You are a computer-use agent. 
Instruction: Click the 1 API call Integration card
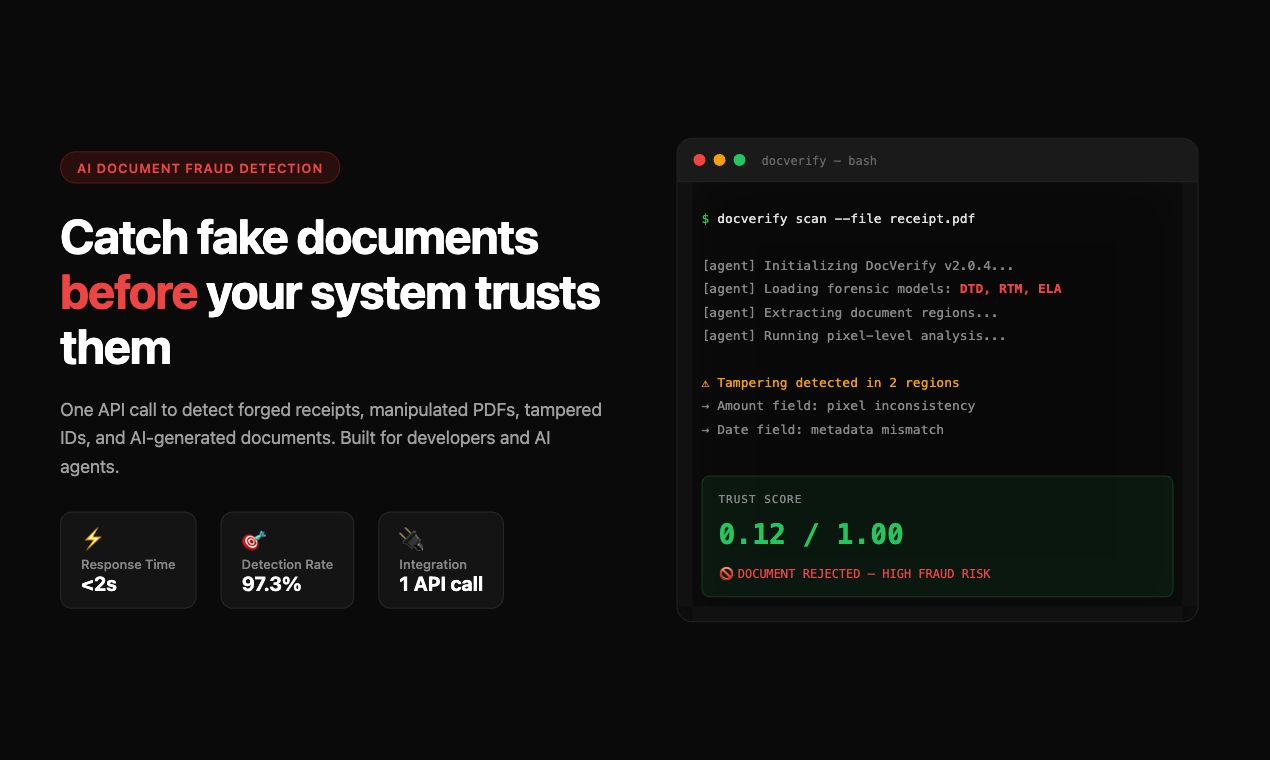(x=441, y=560)
